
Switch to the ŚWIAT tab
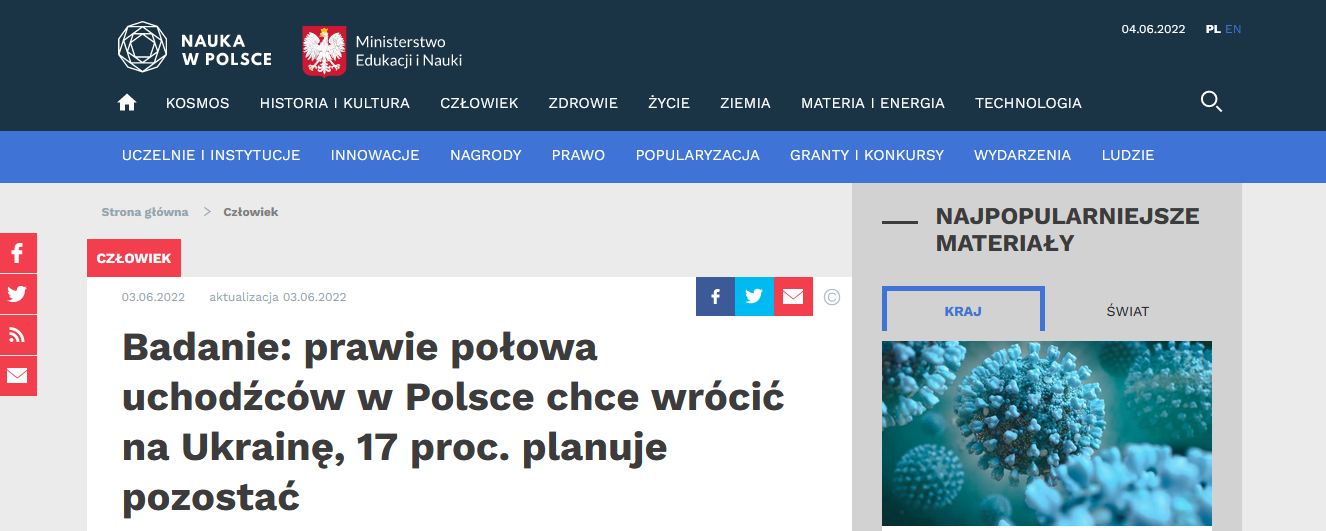1127,311
